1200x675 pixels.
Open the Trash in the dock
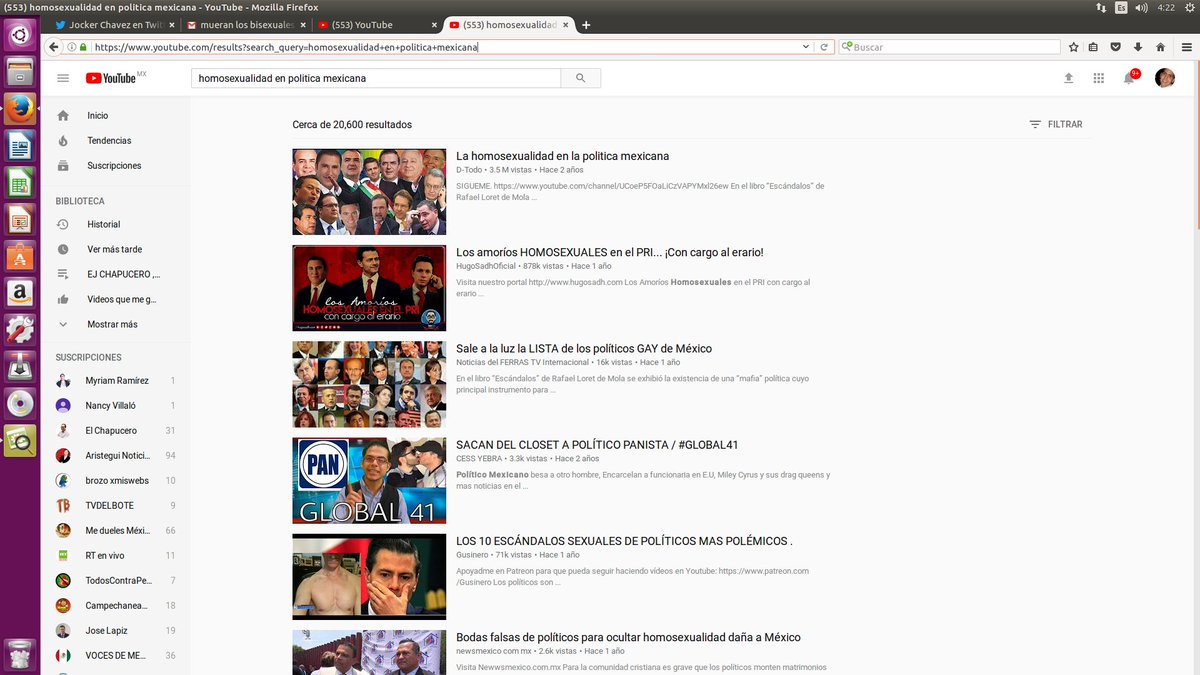(20, 655)
